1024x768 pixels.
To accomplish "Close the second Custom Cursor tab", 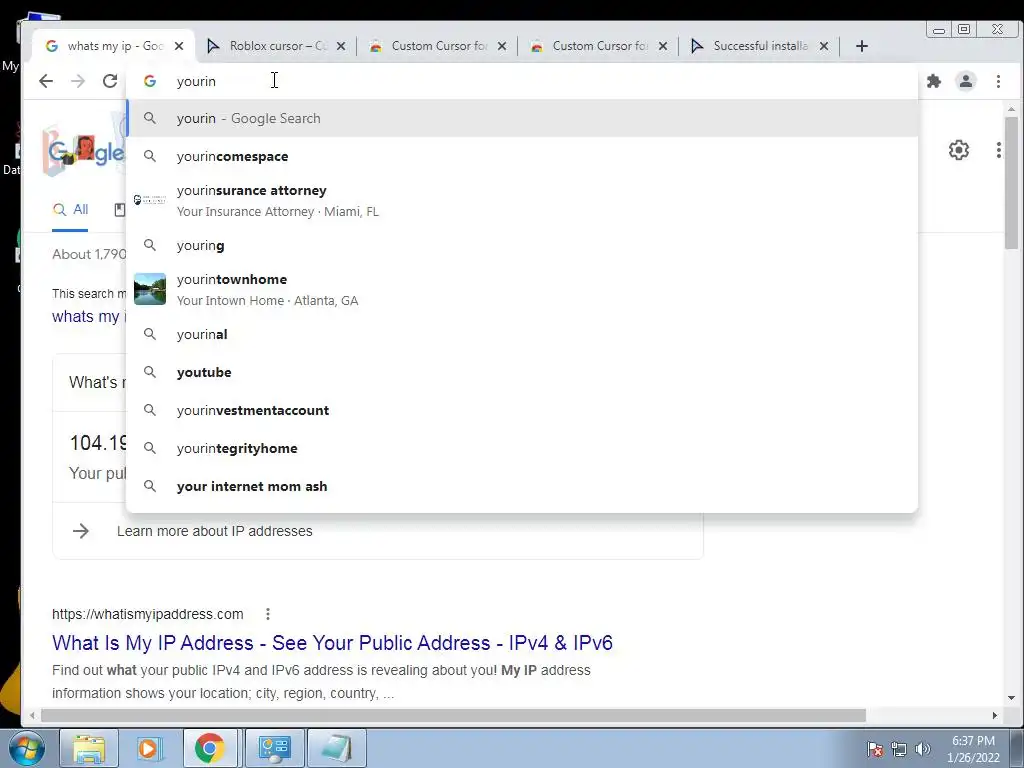I will 663,46.
